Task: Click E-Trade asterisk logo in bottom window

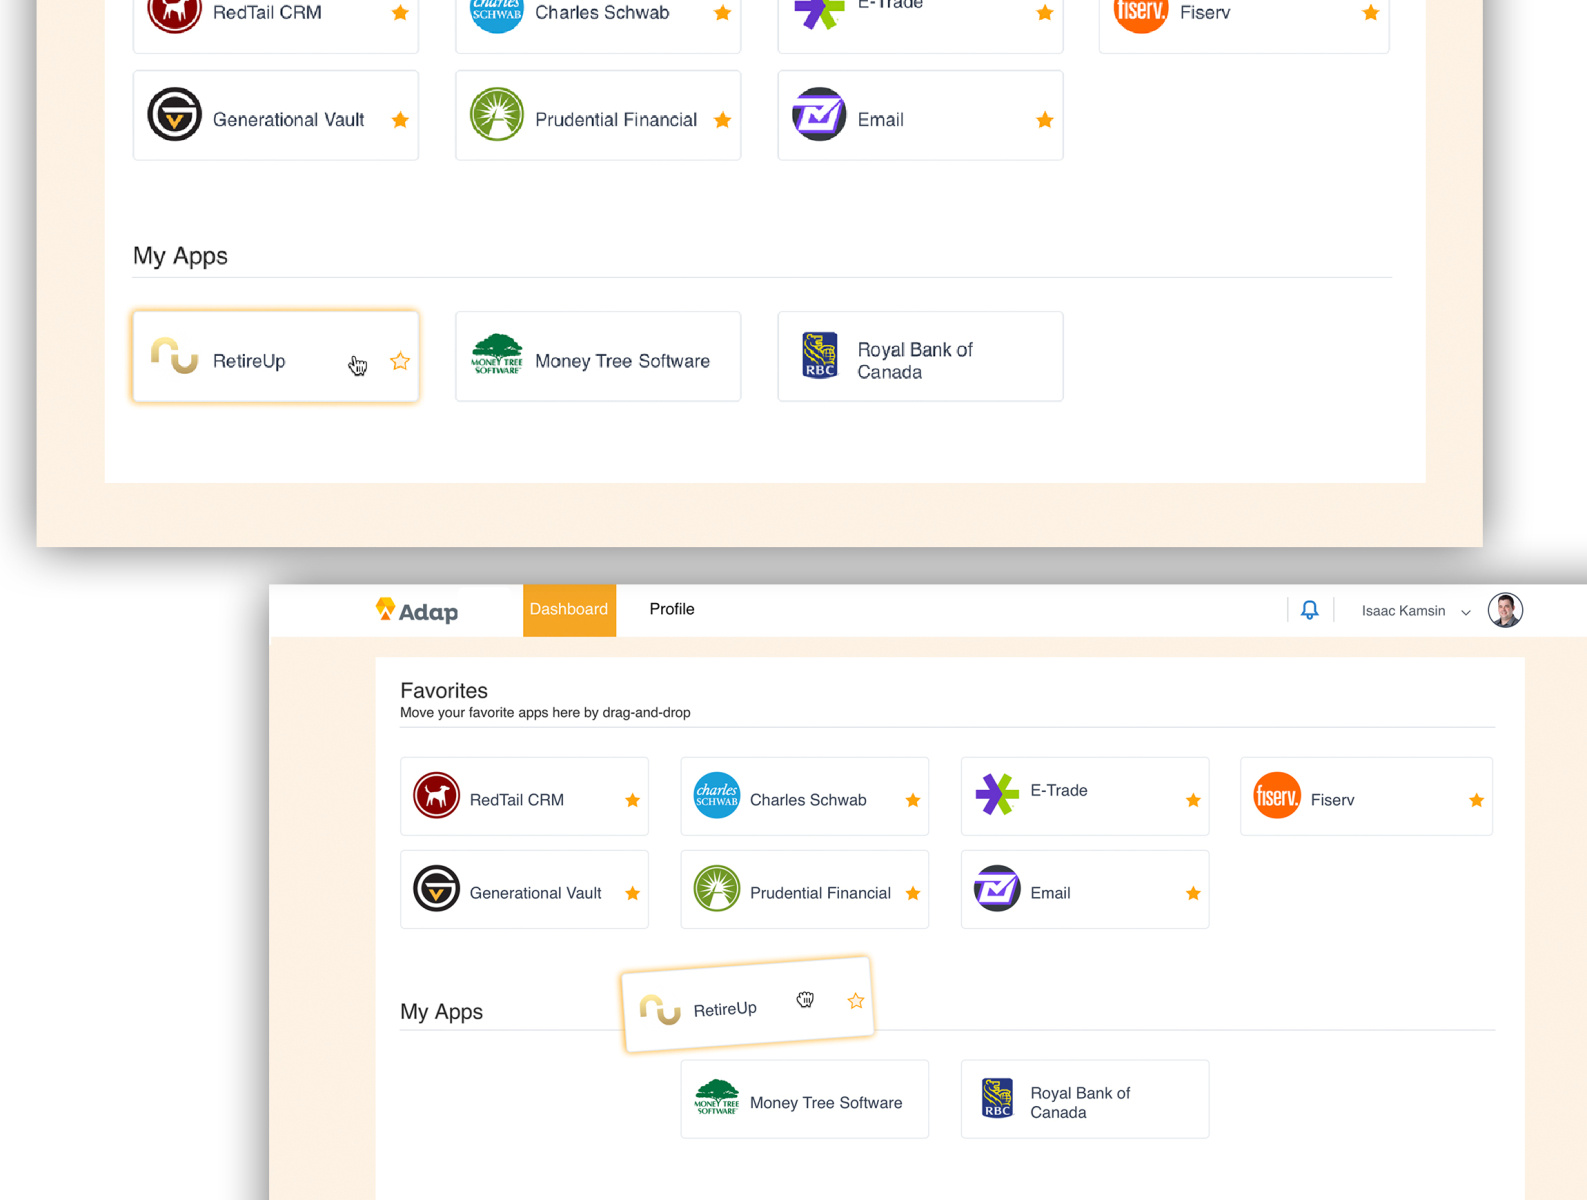Action: pos(997,795)
